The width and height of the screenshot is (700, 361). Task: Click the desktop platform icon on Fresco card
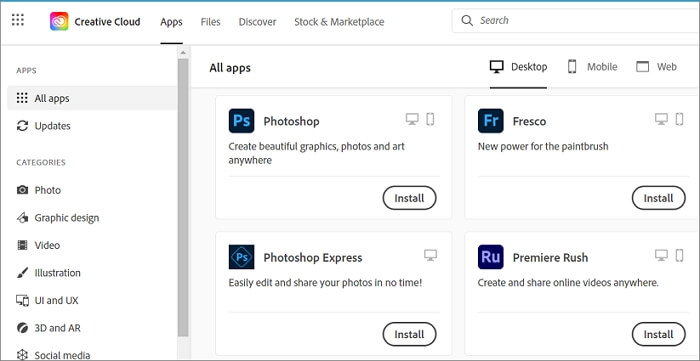661,119
